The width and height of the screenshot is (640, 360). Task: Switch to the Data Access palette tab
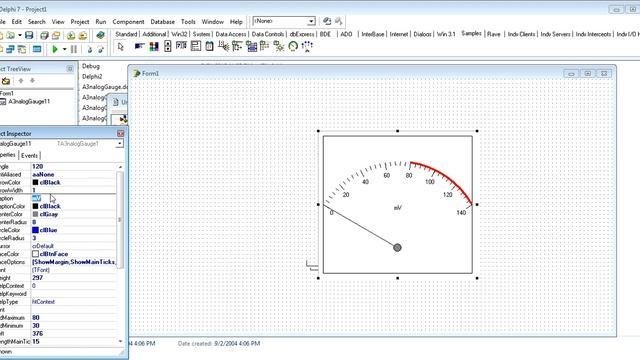(x=231, y=34)
